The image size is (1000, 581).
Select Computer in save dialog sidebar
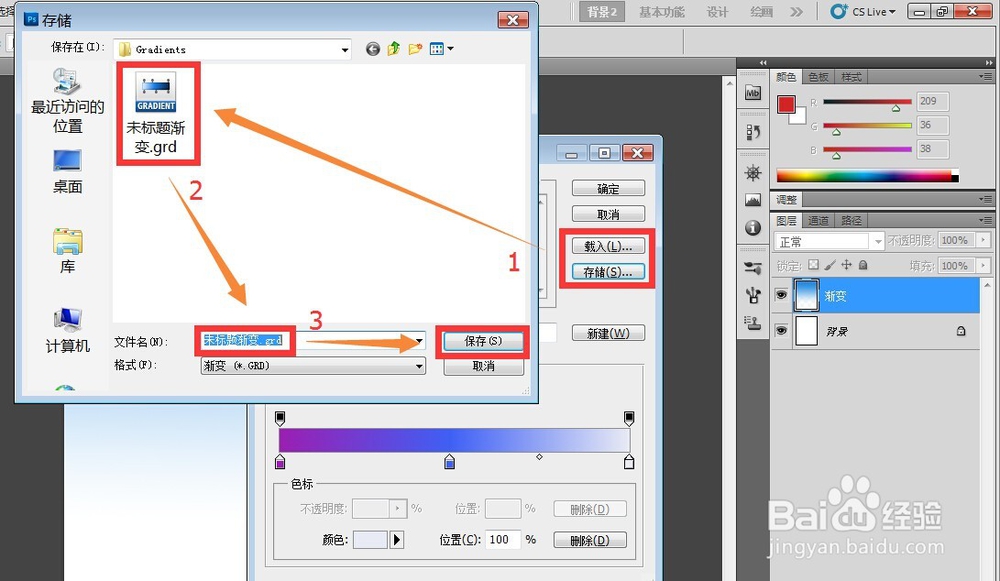click(68, 330)
